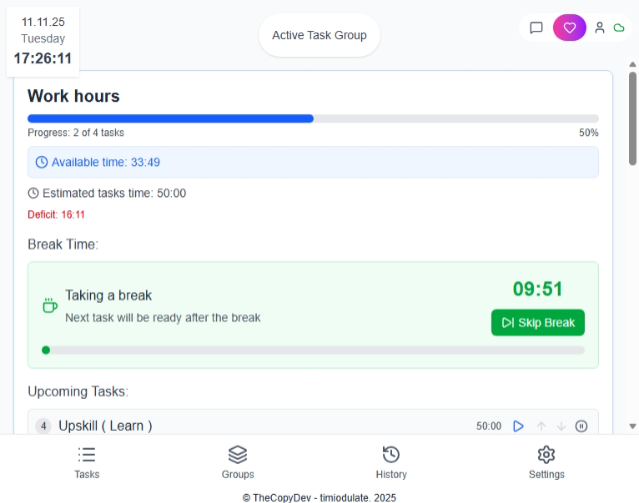Click the 09:51 break countdown
This screenshot has width=639, height=503.
click(538, 289)
